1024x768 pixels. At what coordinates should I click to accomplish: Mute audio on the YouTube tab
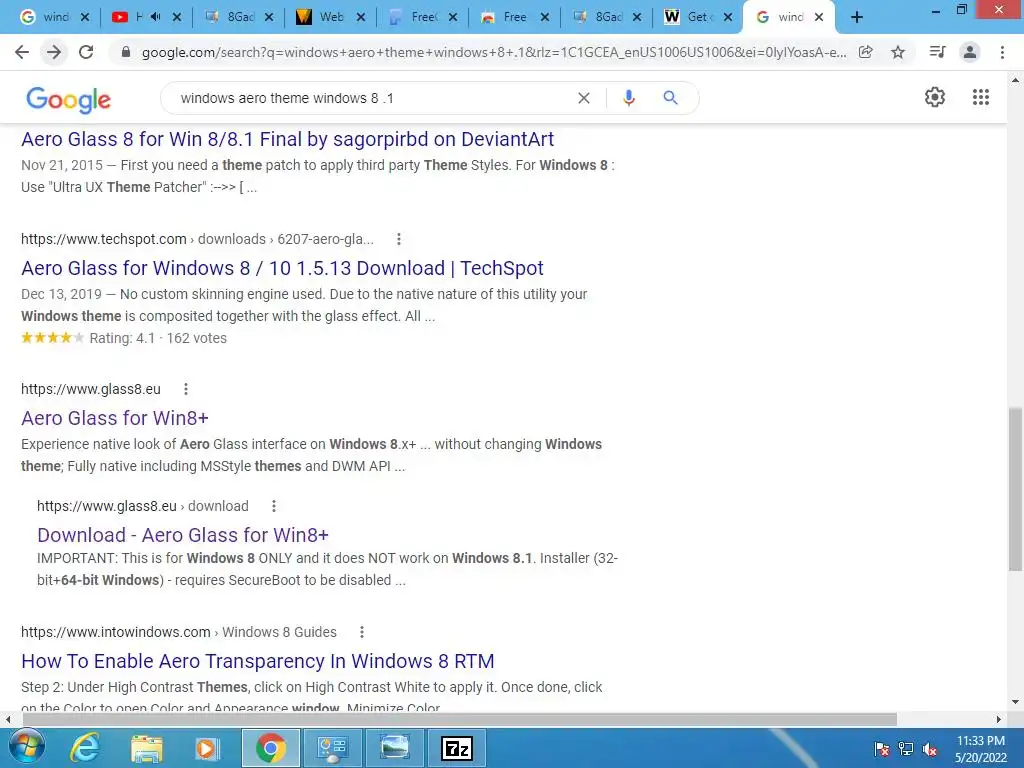coord(155,17)
